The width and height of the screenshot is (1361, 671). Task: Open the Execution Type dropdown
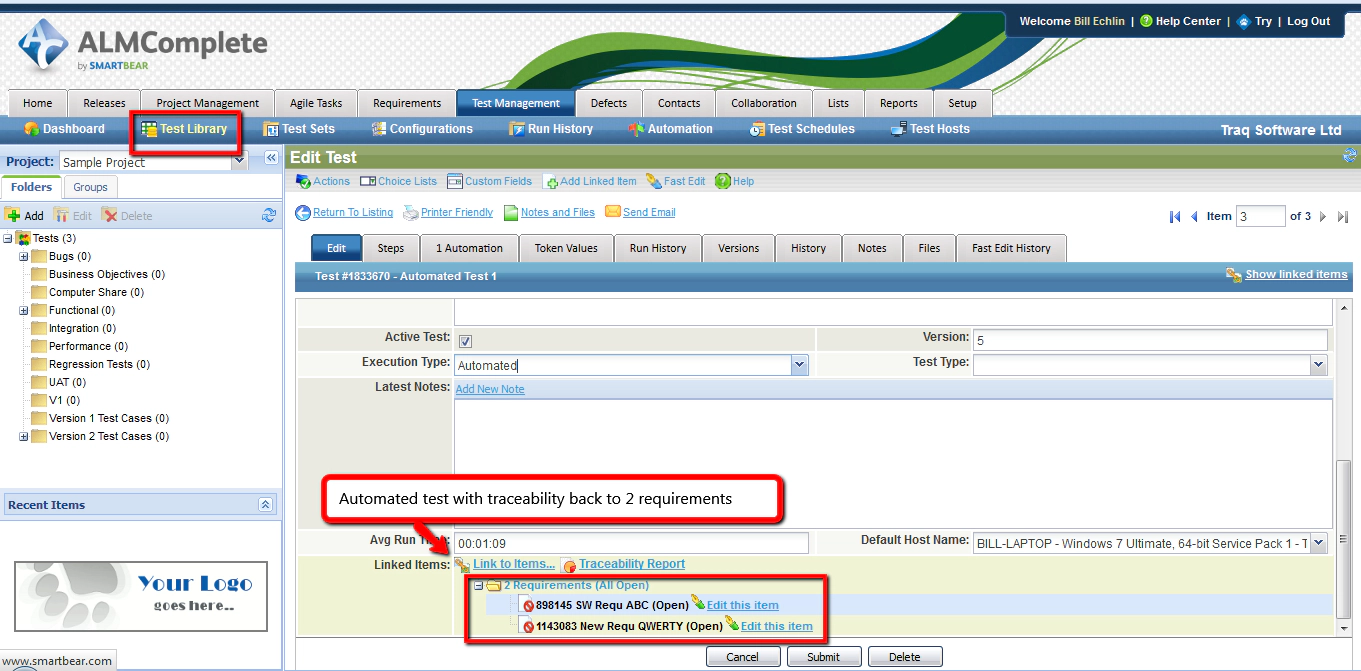(798, 365)
